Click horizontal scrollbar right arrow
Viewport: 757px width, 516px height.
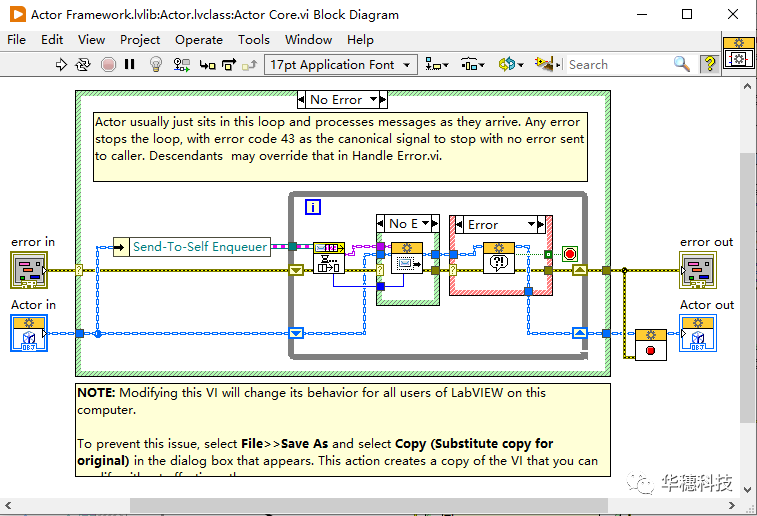pos(732,505)
